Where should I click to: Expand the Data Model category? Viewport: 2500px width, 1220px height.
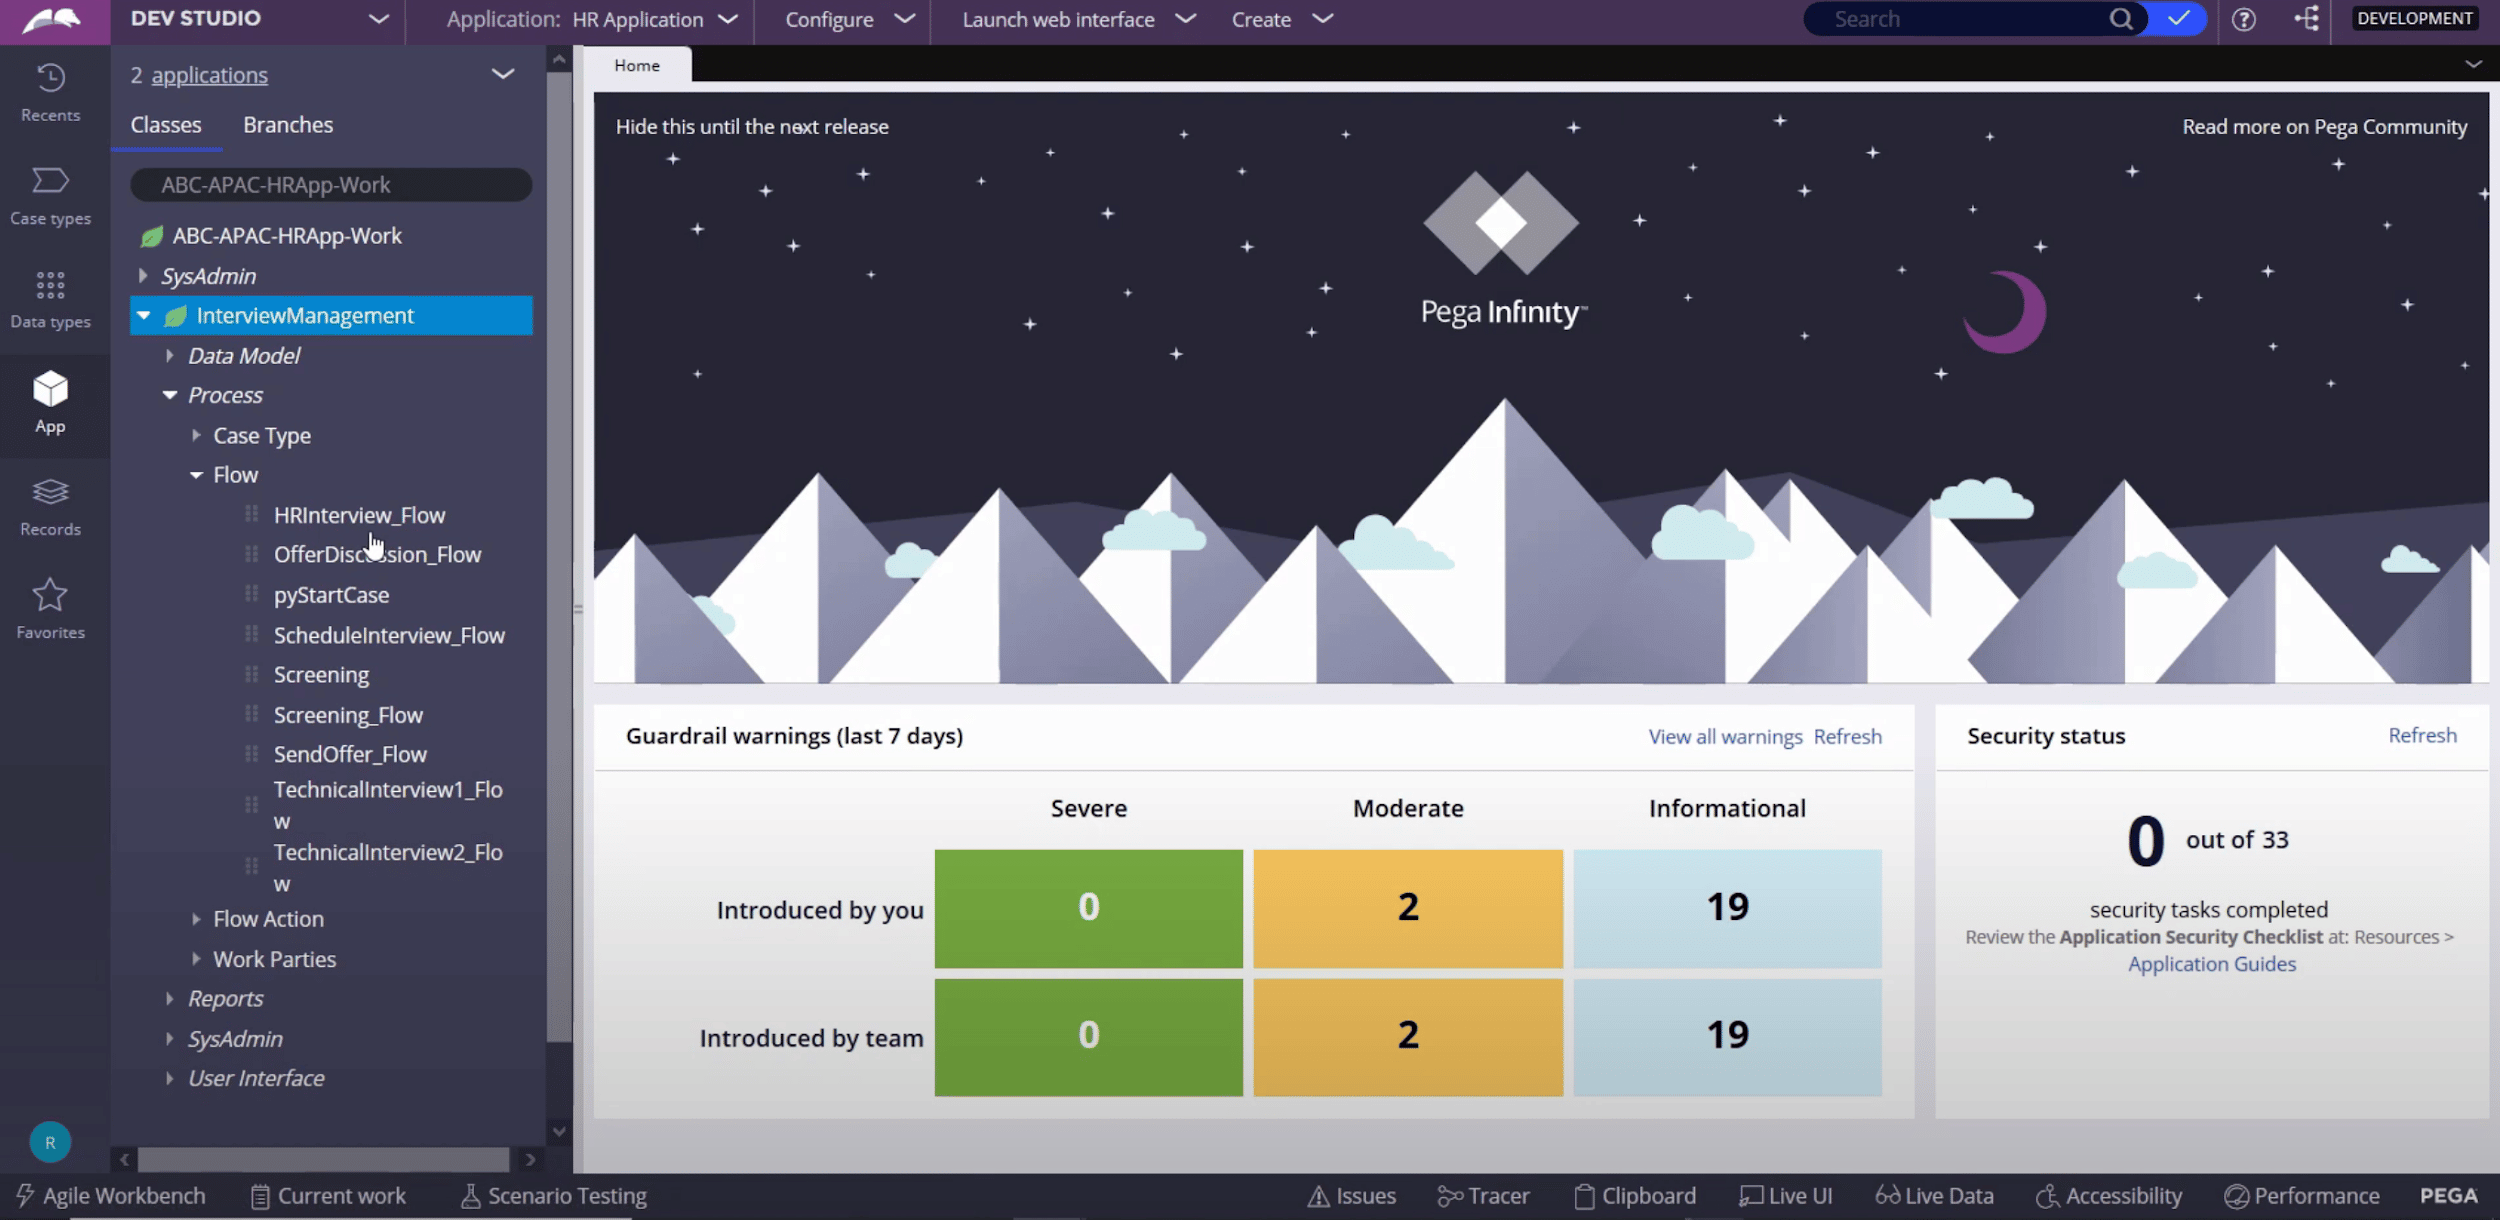click(169, 355)
